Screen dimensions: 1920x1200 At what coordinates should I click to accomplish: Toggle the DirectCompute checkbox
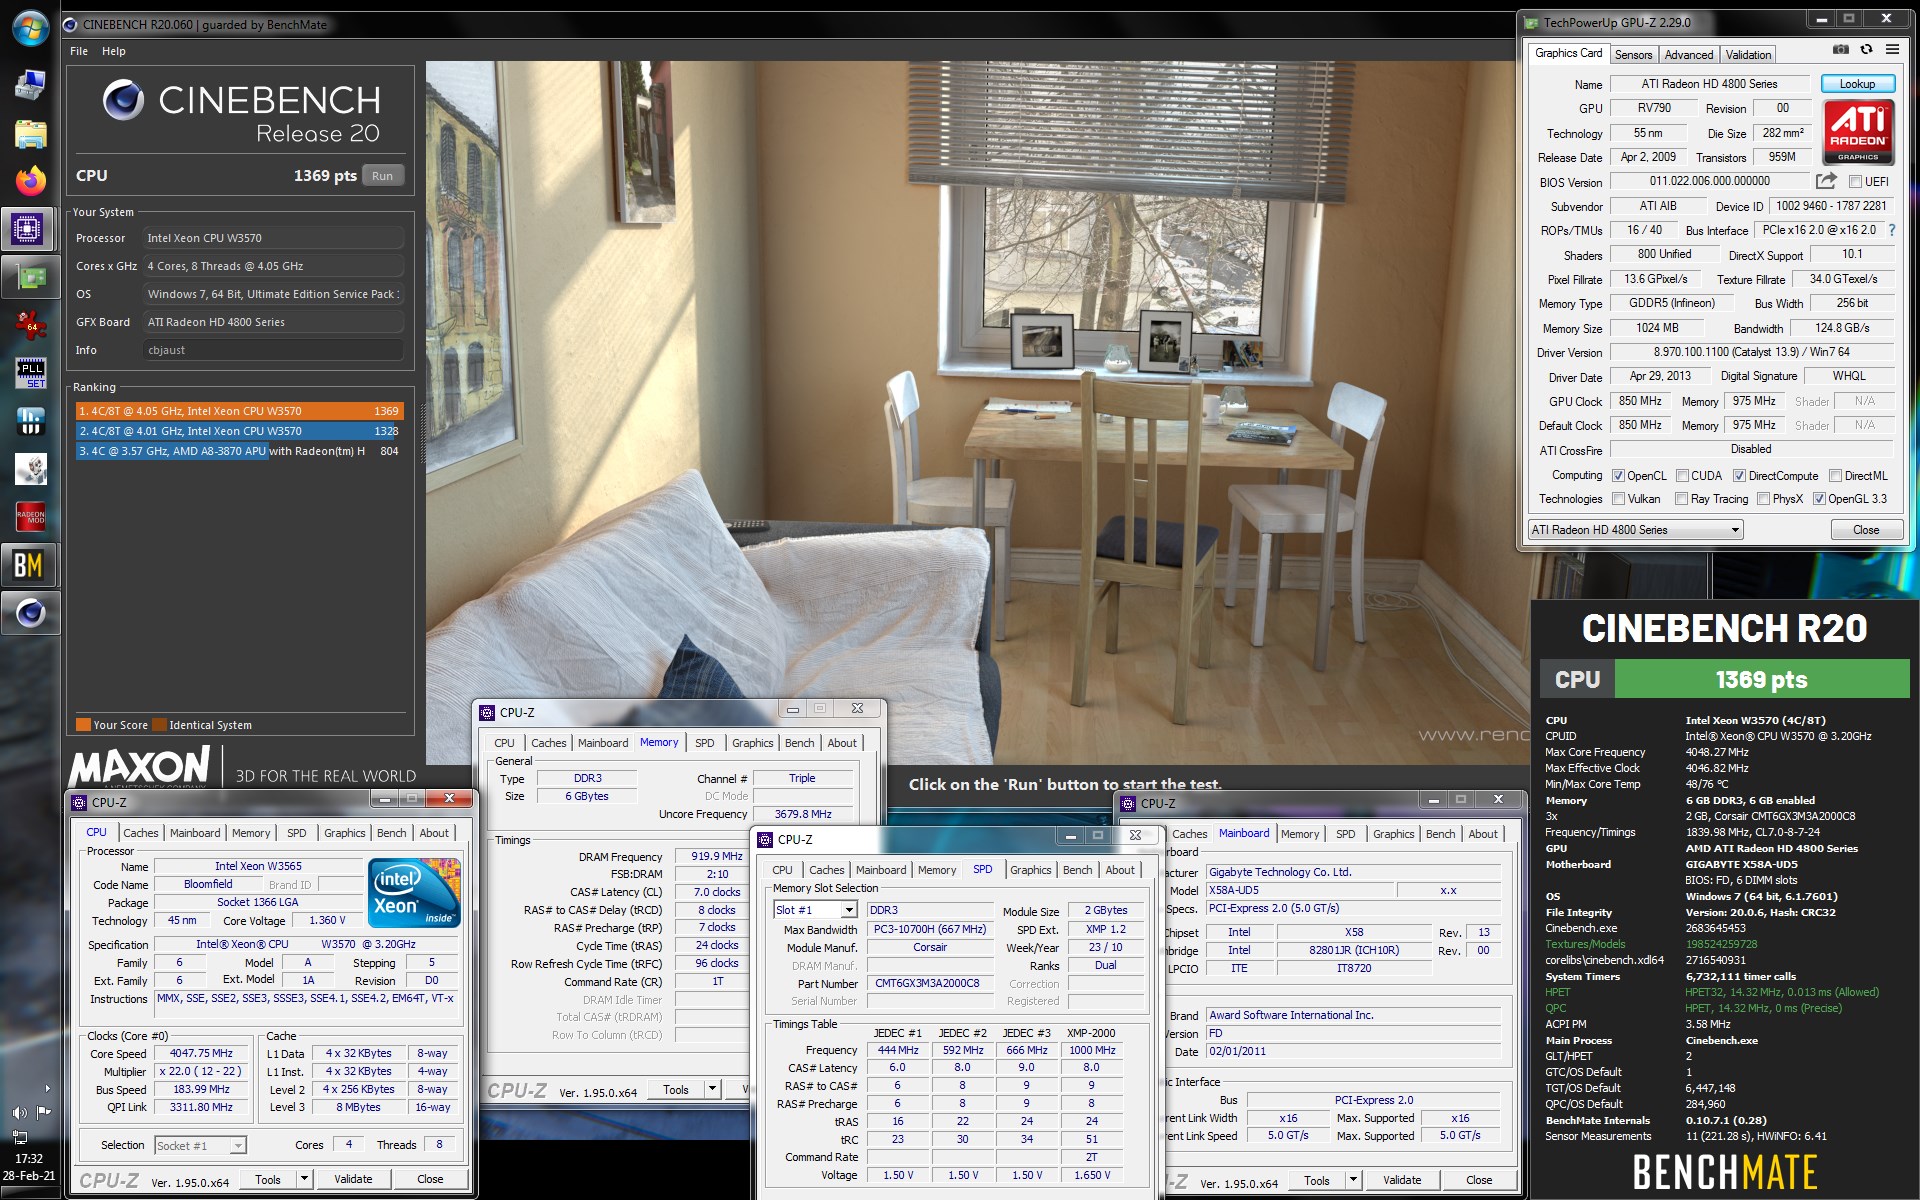pyautogui.click(x=1739, y=476)
